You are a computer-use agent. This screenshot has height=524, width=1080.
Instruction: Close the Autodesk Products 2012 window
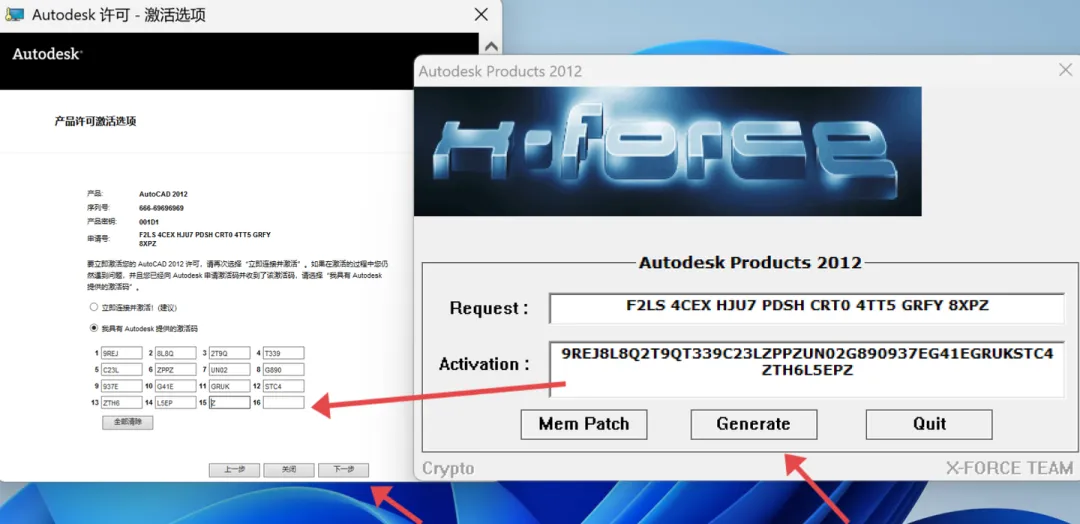[x=1065, y=70]
